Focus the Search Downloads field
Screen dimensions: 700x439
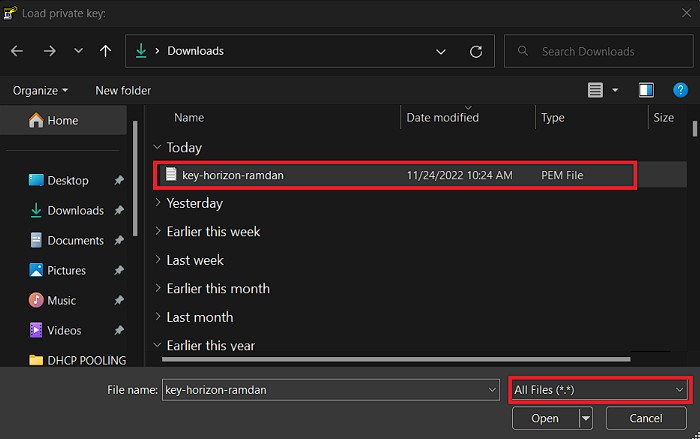pos(599,51)
